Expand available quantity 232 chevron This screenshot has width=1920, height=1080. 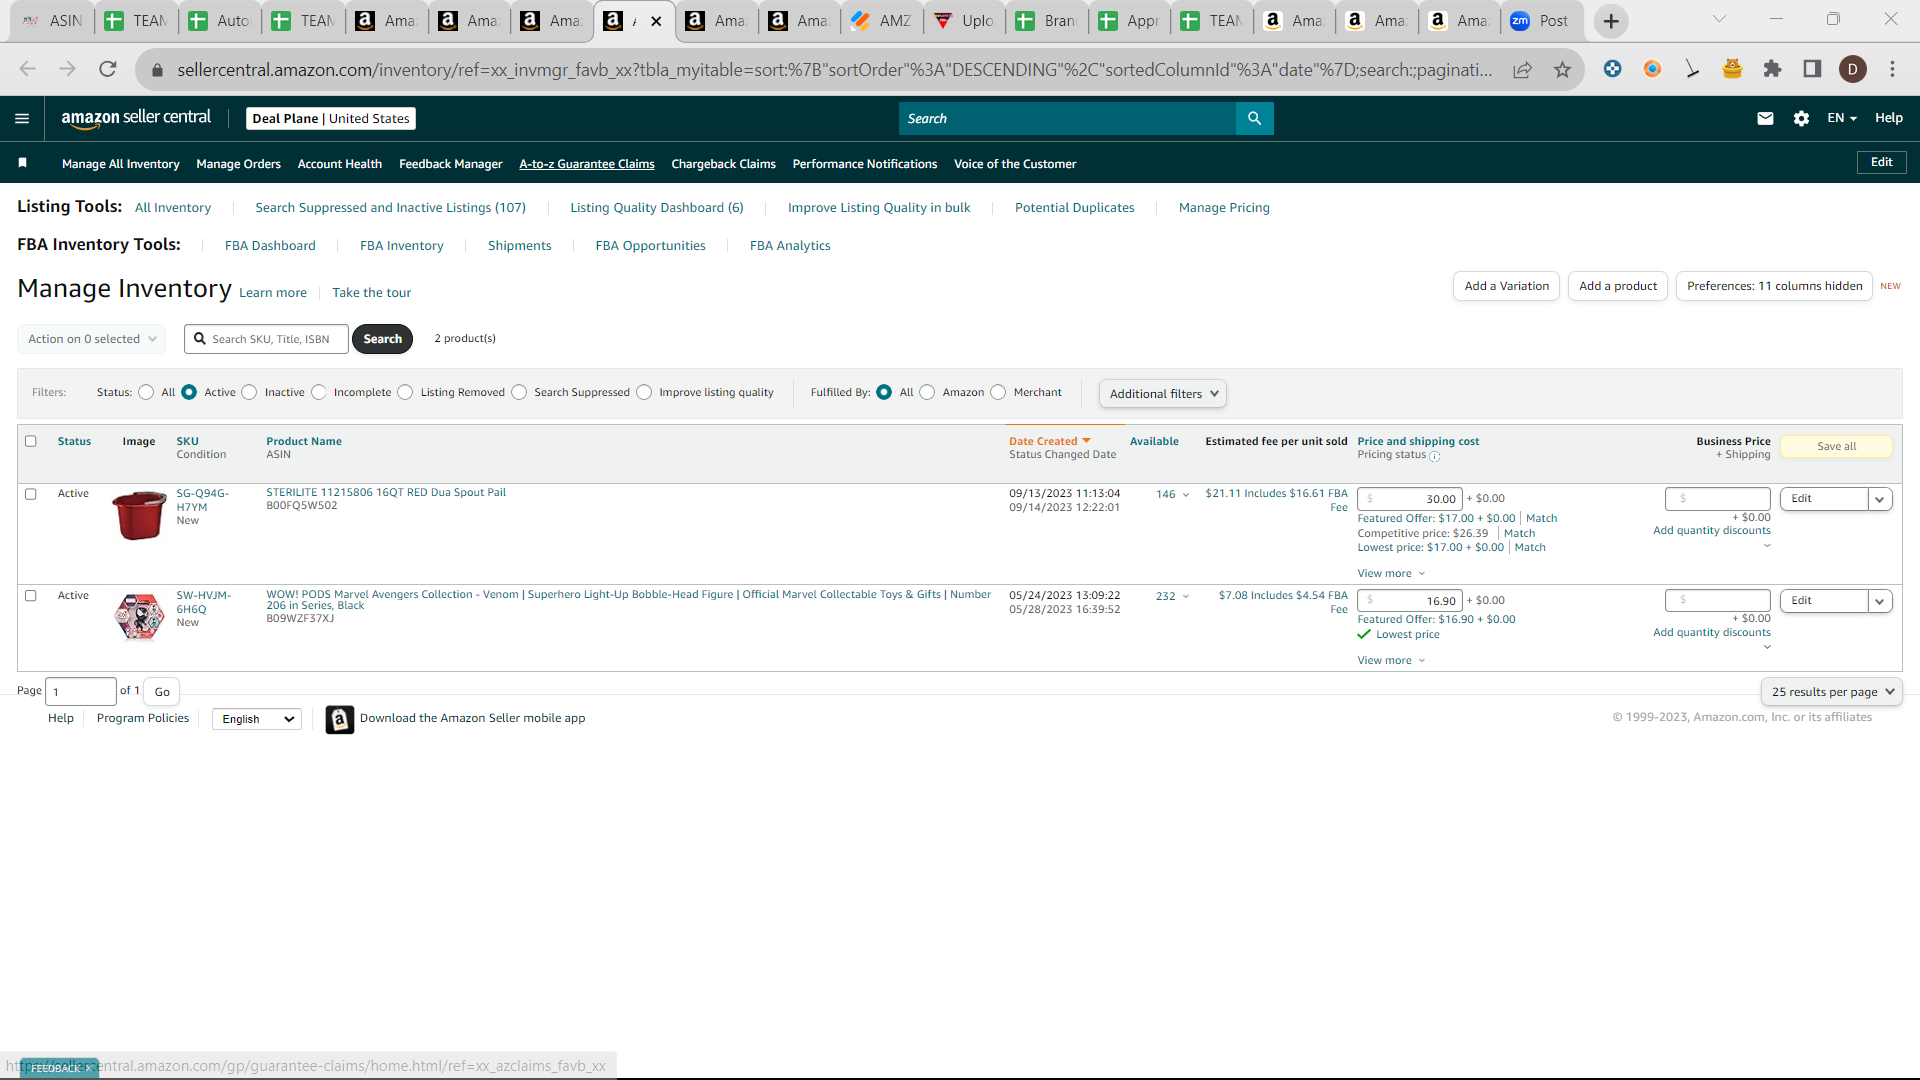1186,597
